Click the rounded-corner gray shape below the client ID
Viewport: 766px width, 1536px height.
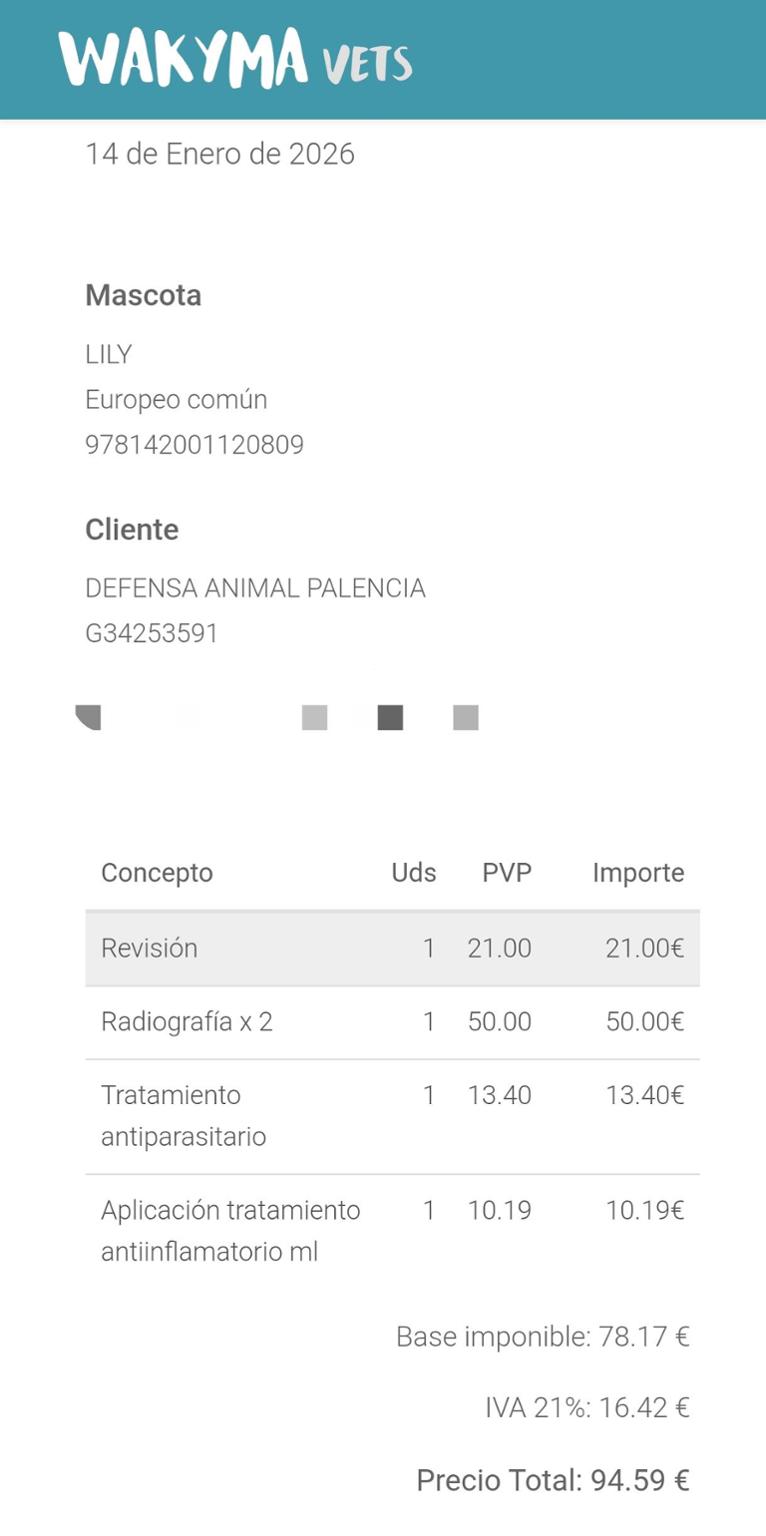click(89, 717)
